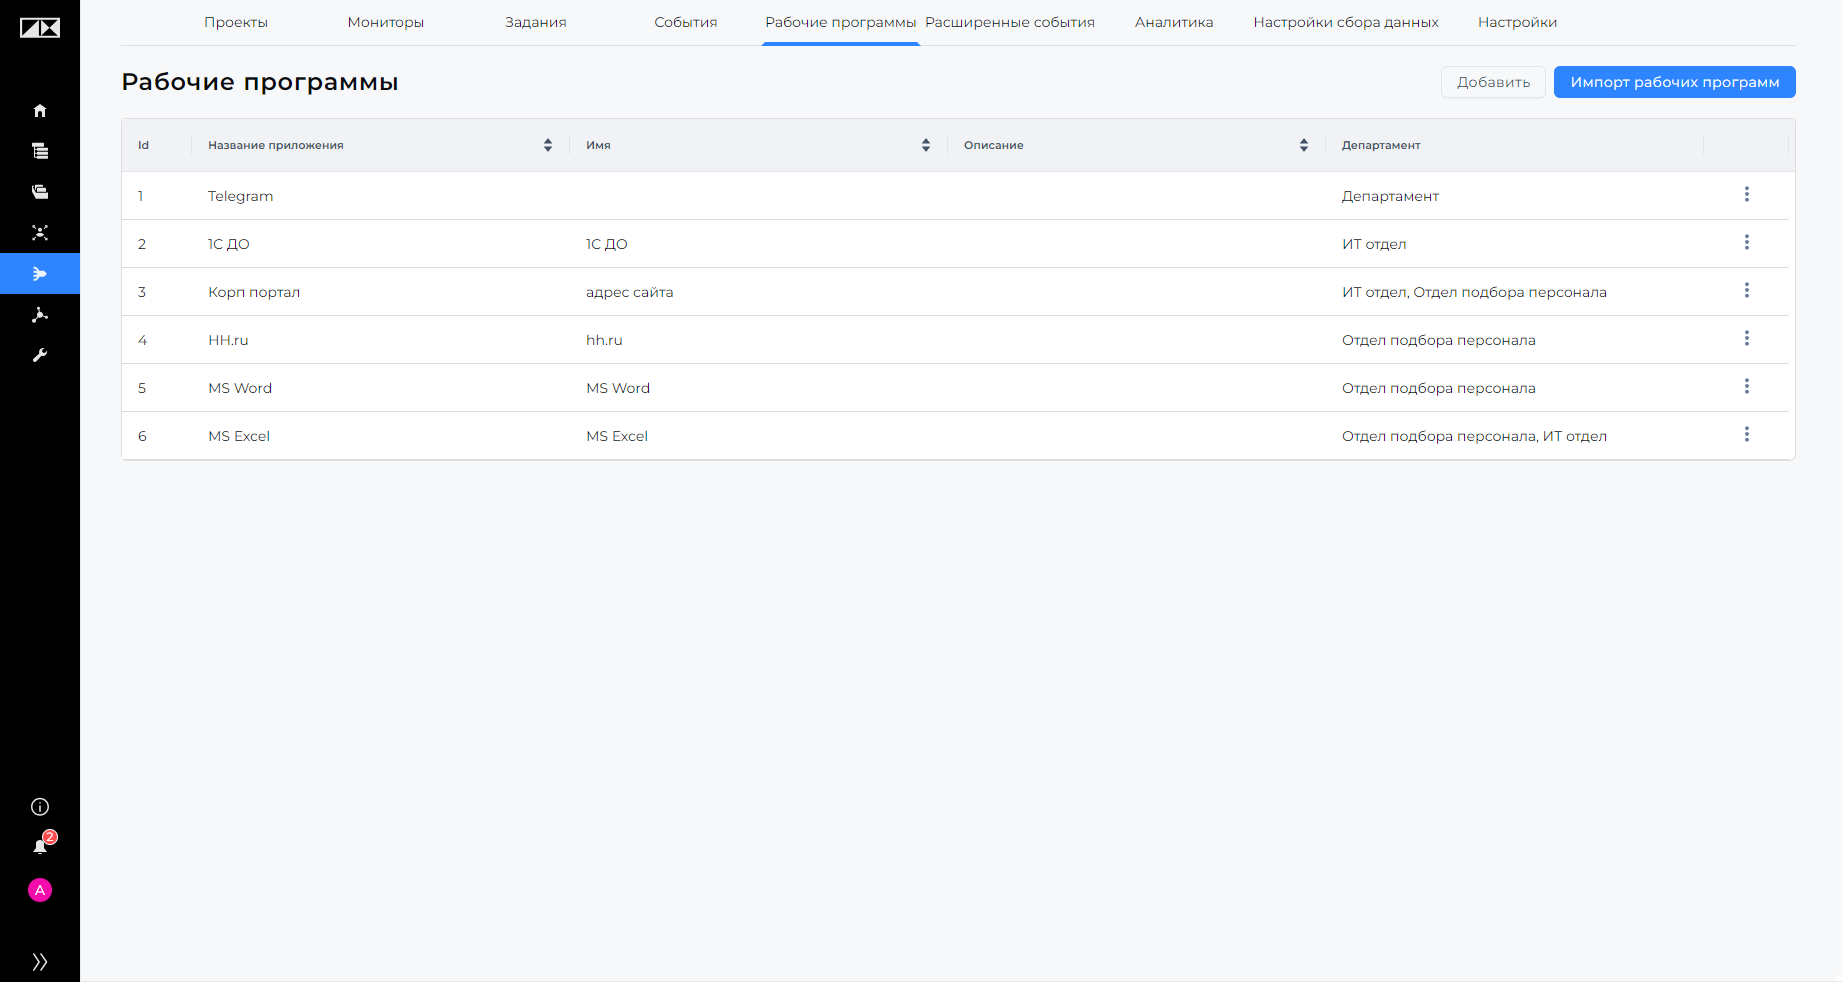The image size is (1842, 982).
Task: Select the 'Корп портал' table row
Action: [958, 292]
